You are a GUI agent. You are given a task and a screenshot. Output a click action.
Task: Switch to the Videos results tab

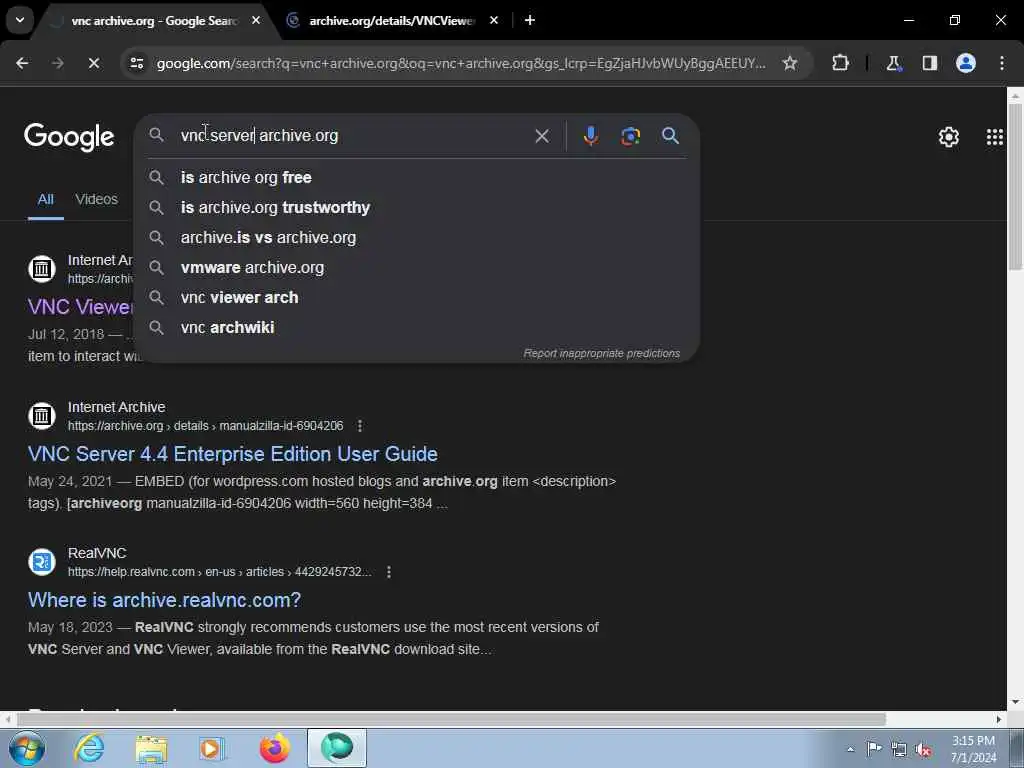(97, 199)
